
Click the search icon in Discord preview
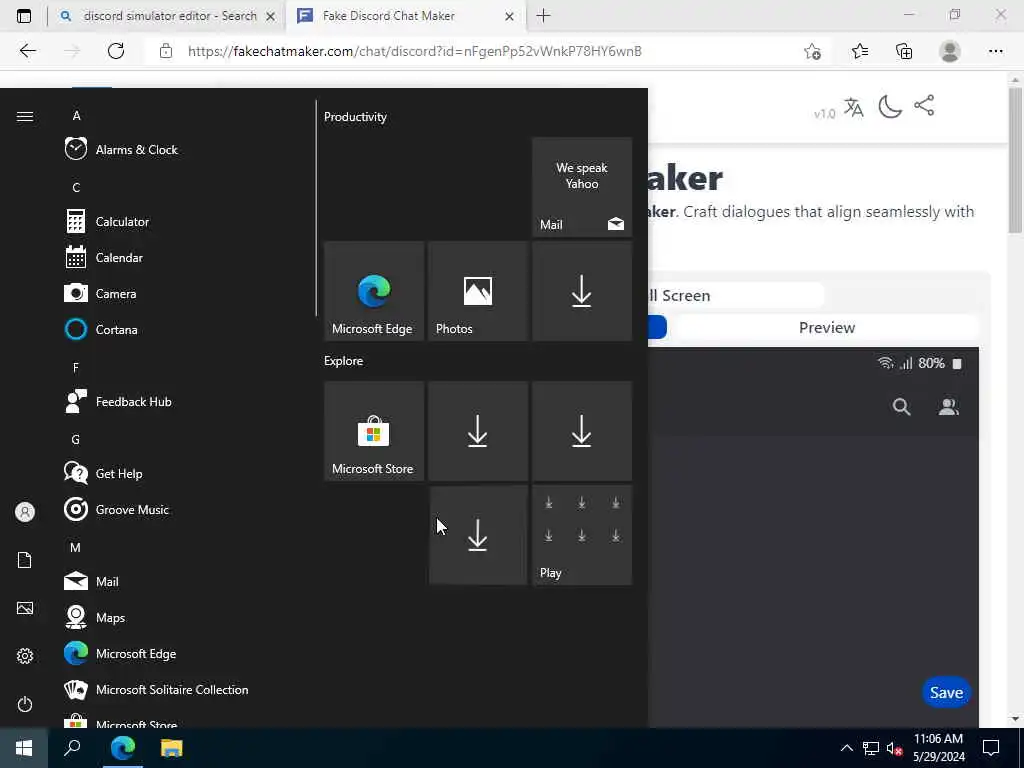click(x=901, y=407)
